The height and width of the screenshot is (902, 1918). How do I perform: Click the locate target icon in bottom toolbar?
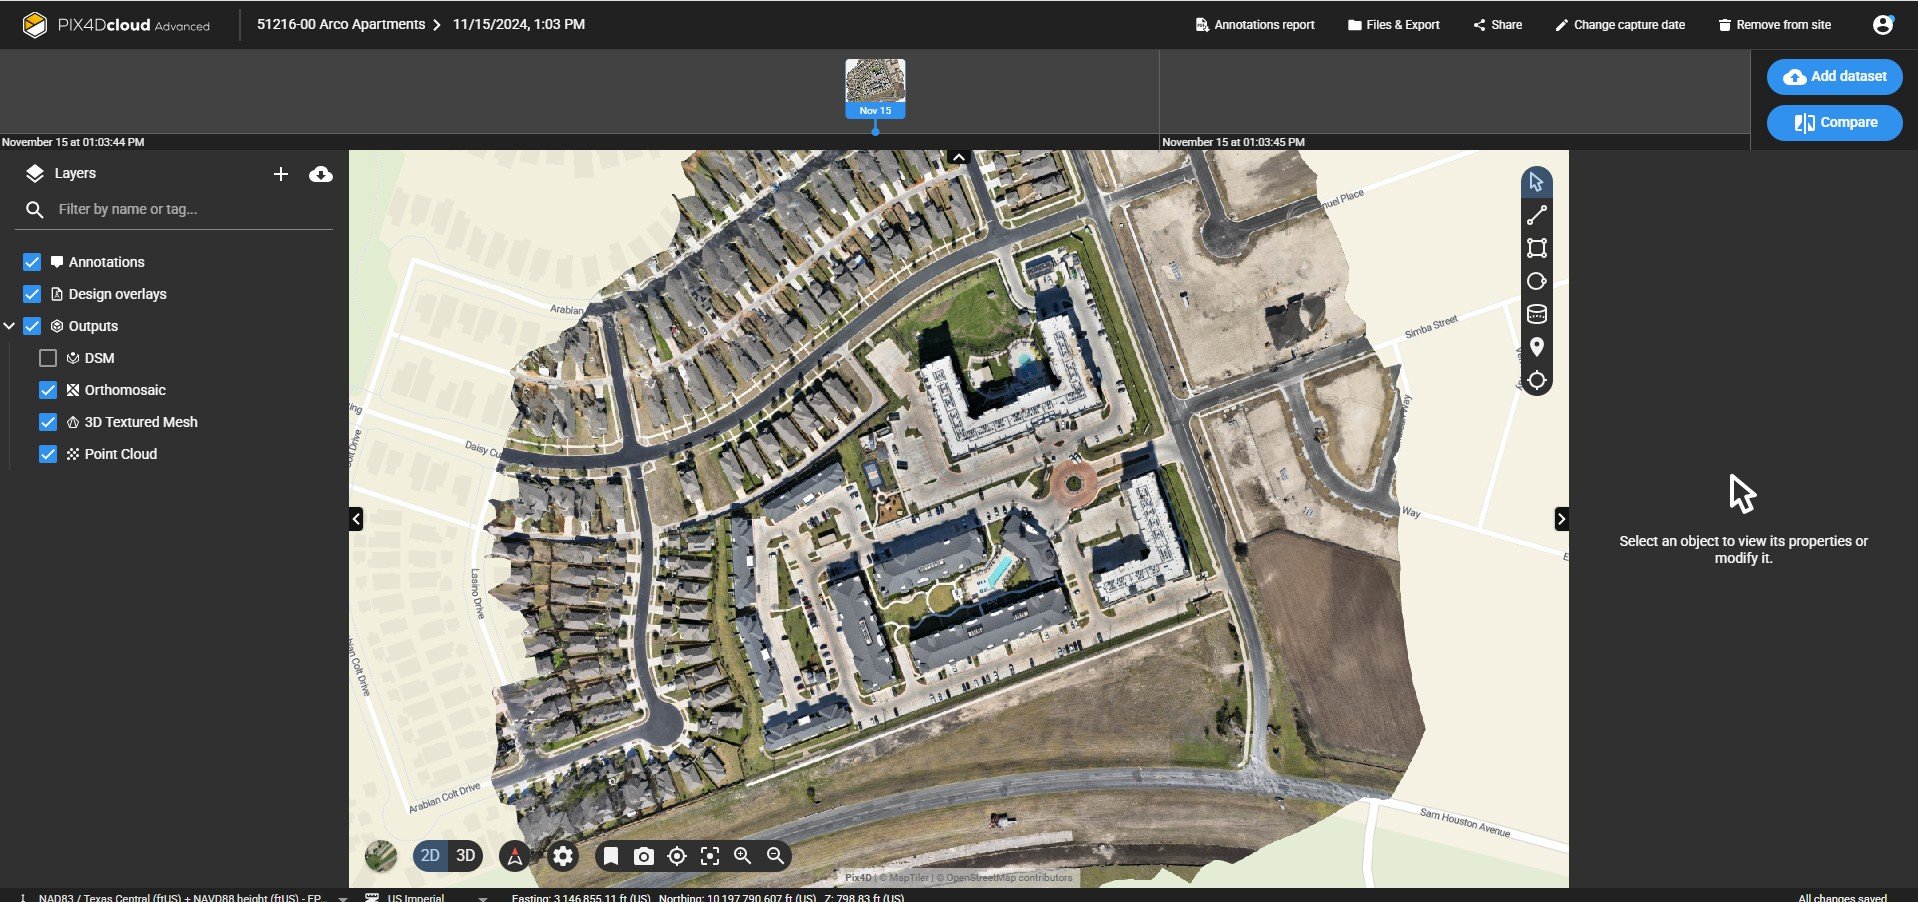pos(677,856)
